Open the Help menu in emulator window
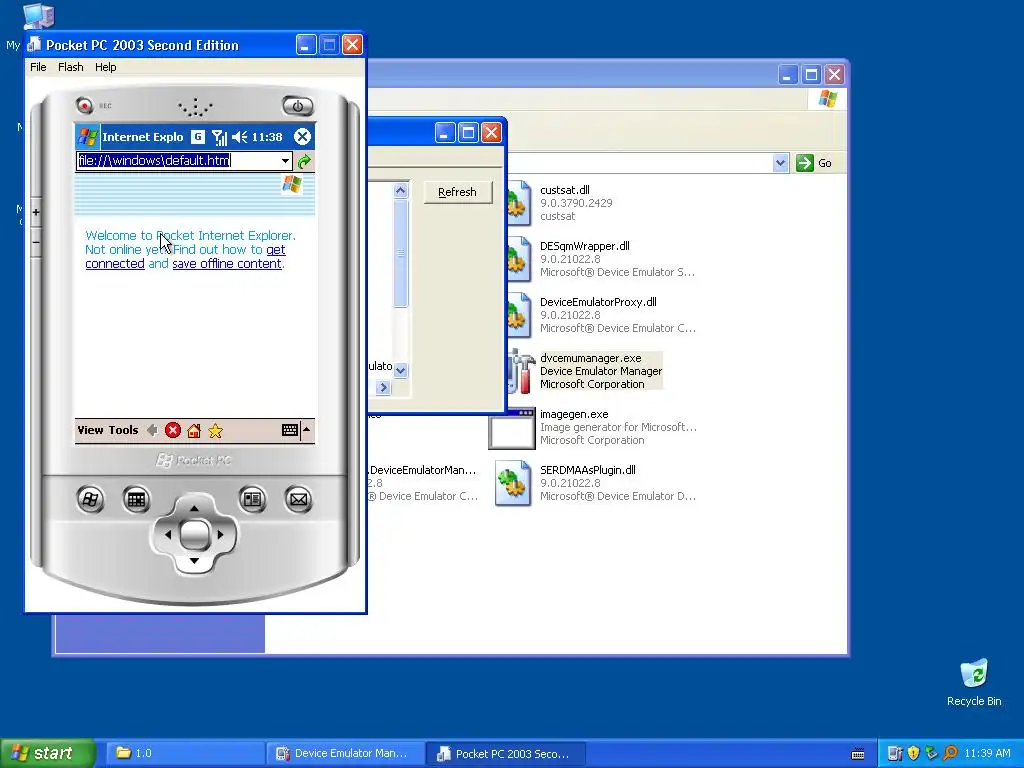This screenshot has width=1024, height=768. [x=105, y=67]
